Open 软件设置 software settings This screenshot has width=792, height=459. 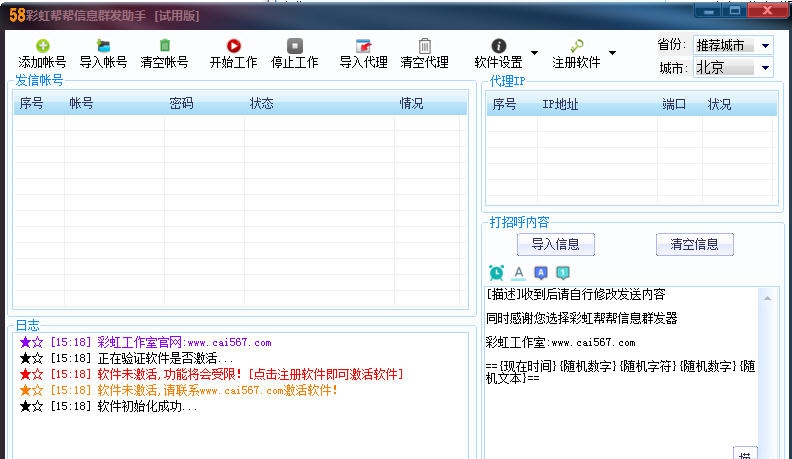point(499,54)
